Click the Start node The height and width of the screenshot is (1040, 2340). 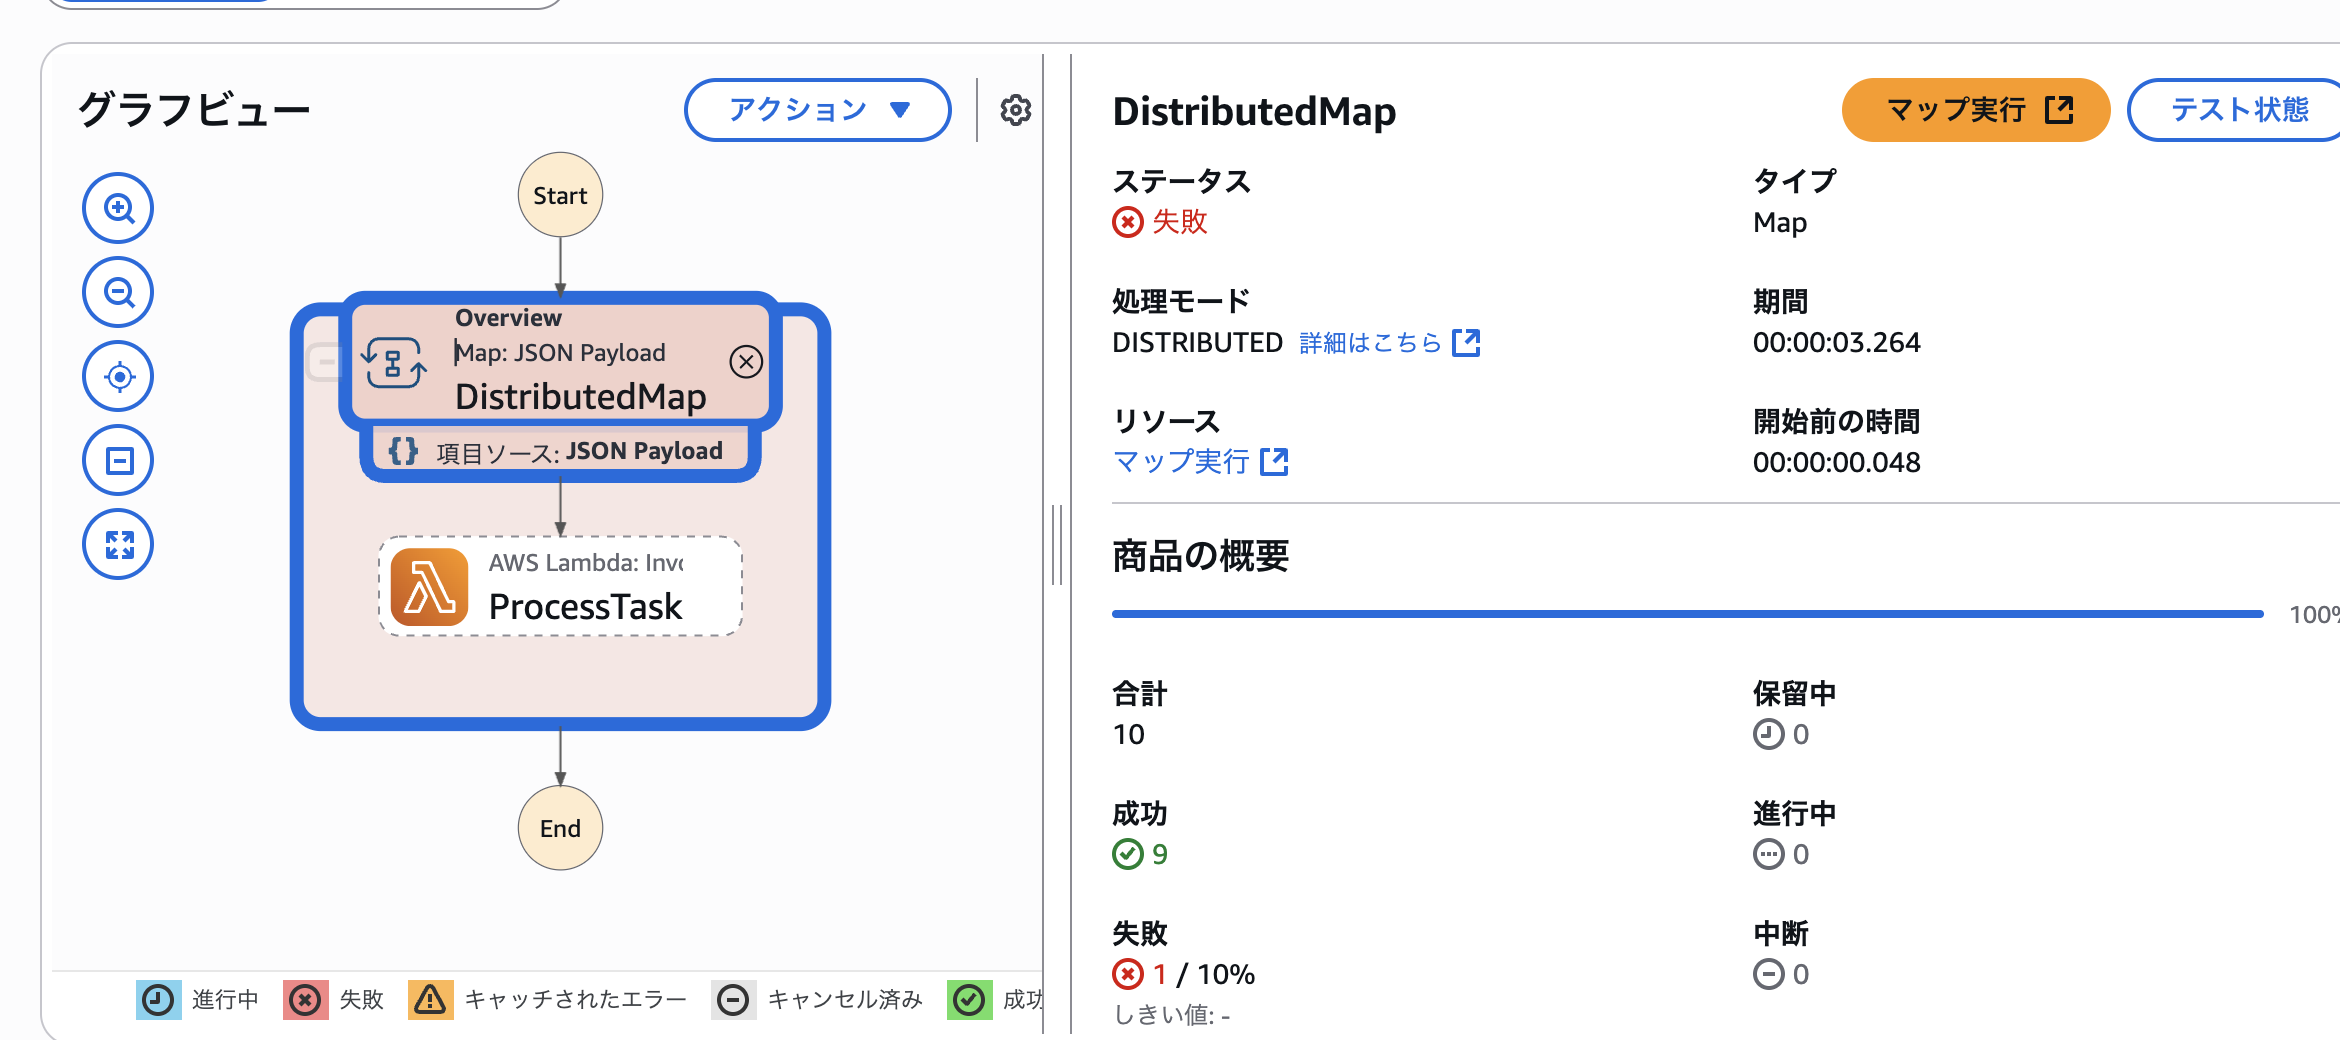(x=560, y=195)
